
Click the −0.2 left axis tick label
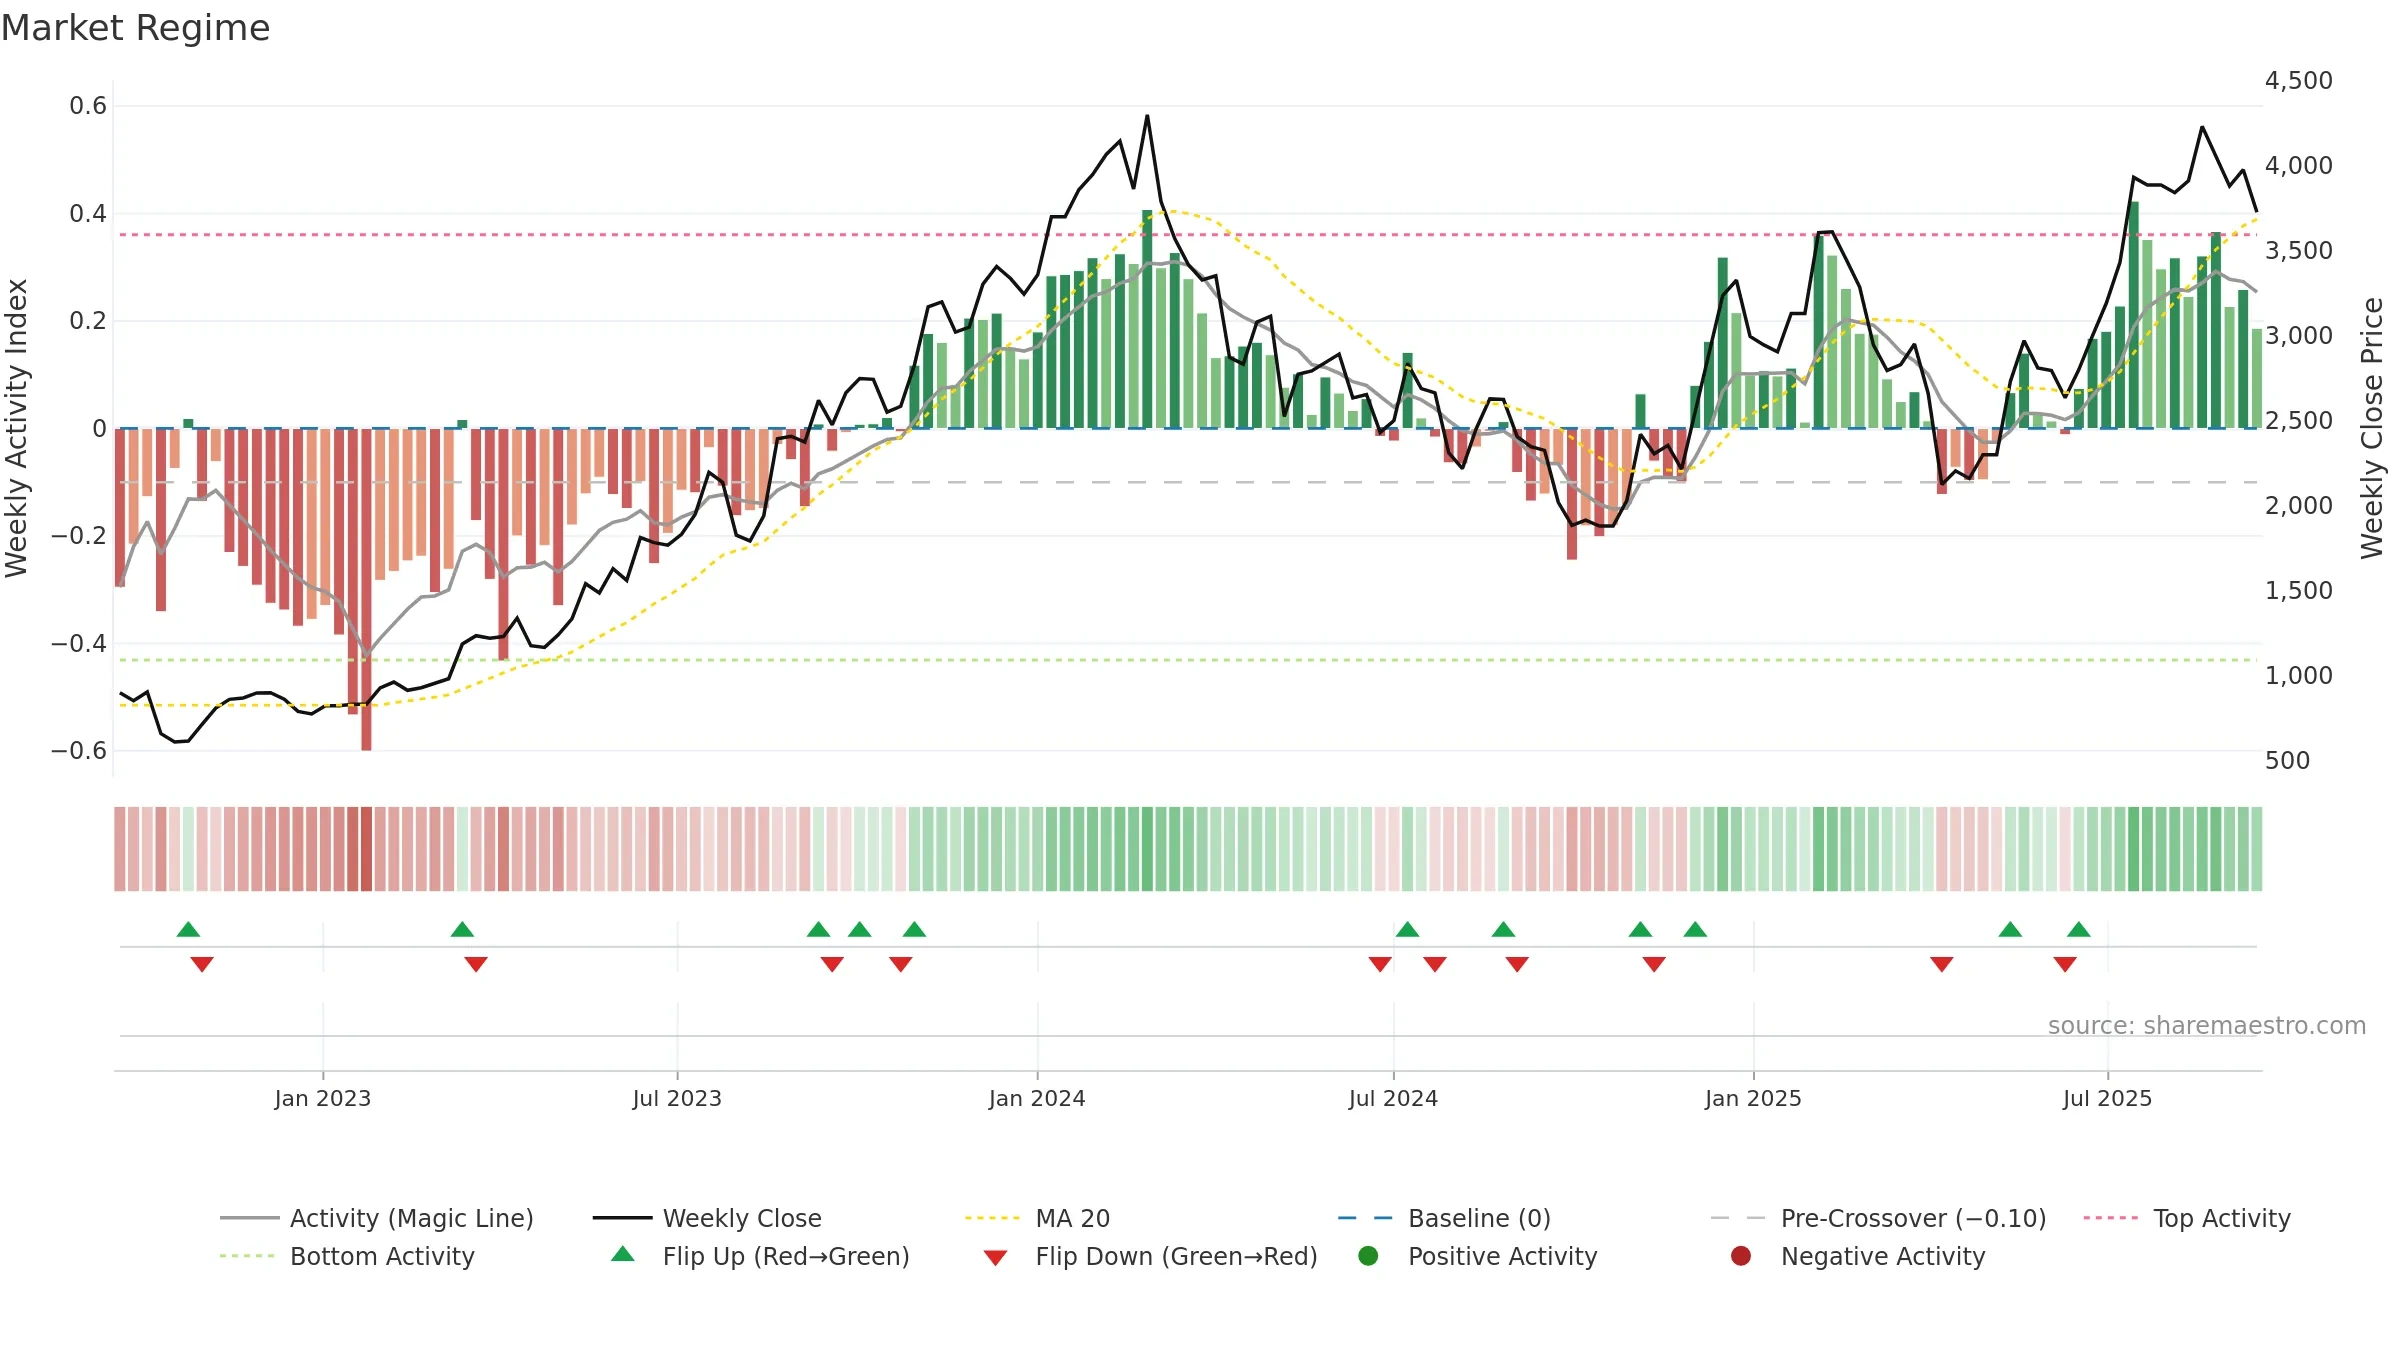click(79, 536)
